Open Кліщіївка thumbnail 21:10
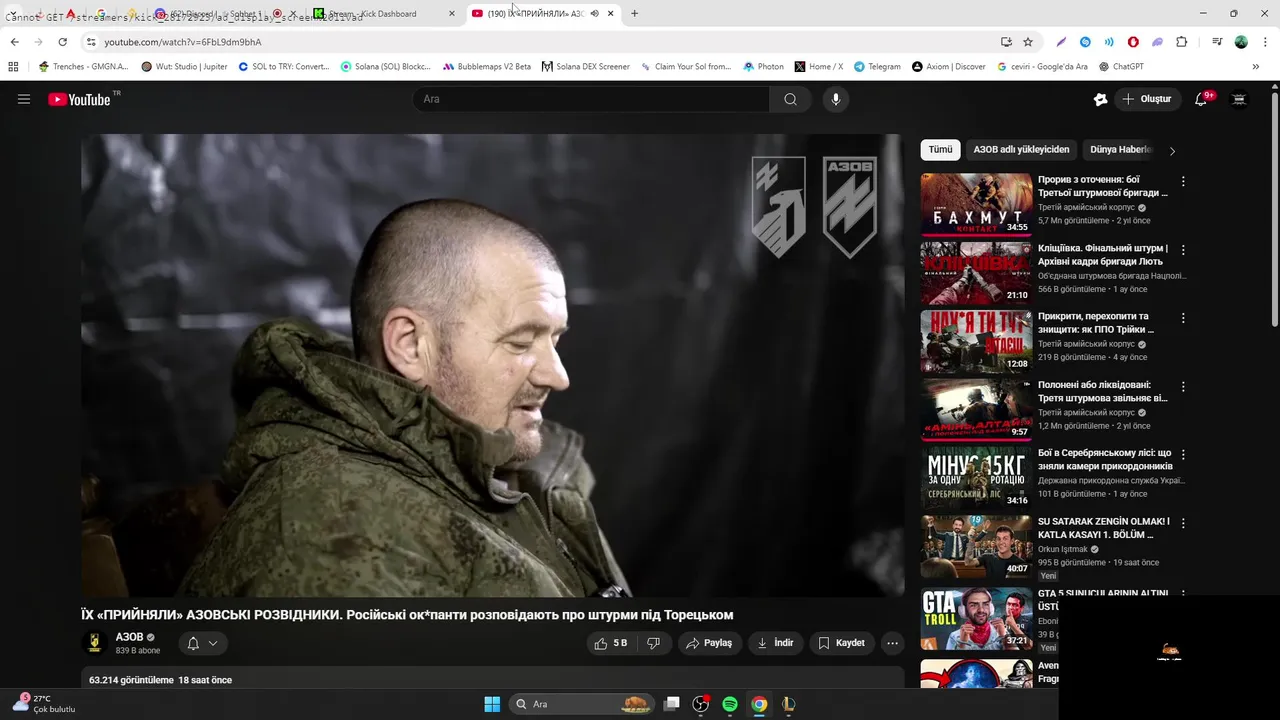The image size is (1280, 720). tap(977, 272)
